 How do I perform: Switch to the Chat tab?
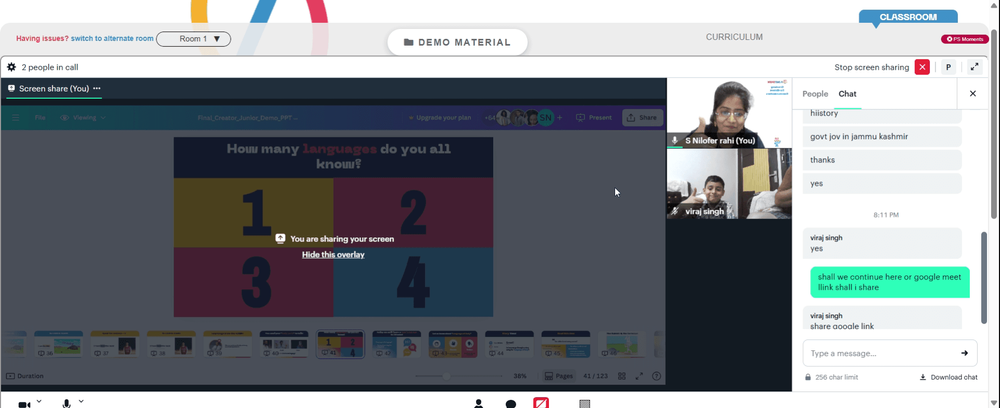tap(847, 94)
